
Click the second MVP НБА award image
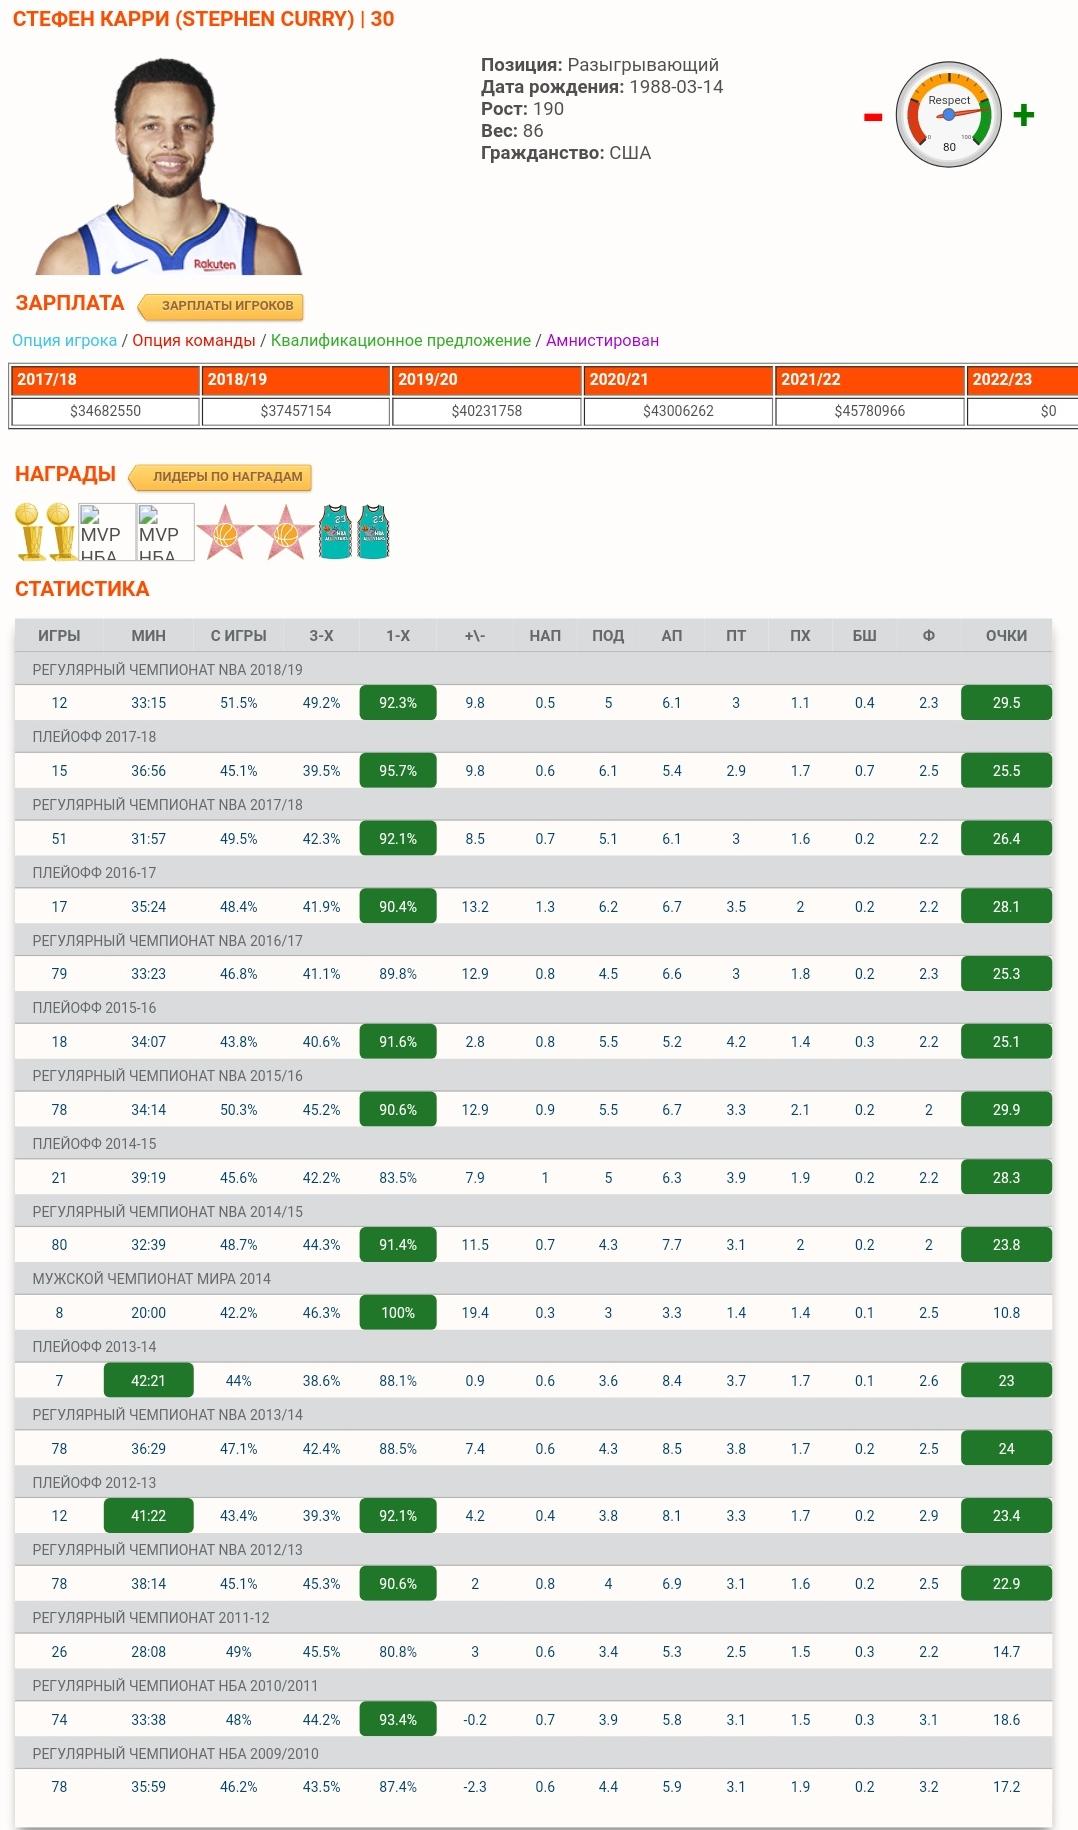click(x=165, y=531)
